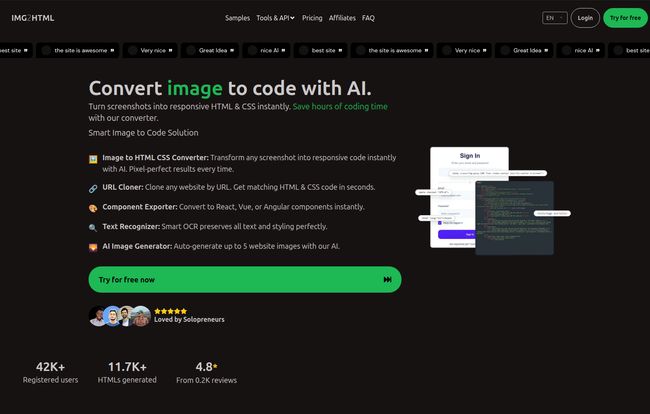The height and width of the screenshot is (414, 650).
Task: Click the '4.8' reviews rating stat
Action: 206,367
